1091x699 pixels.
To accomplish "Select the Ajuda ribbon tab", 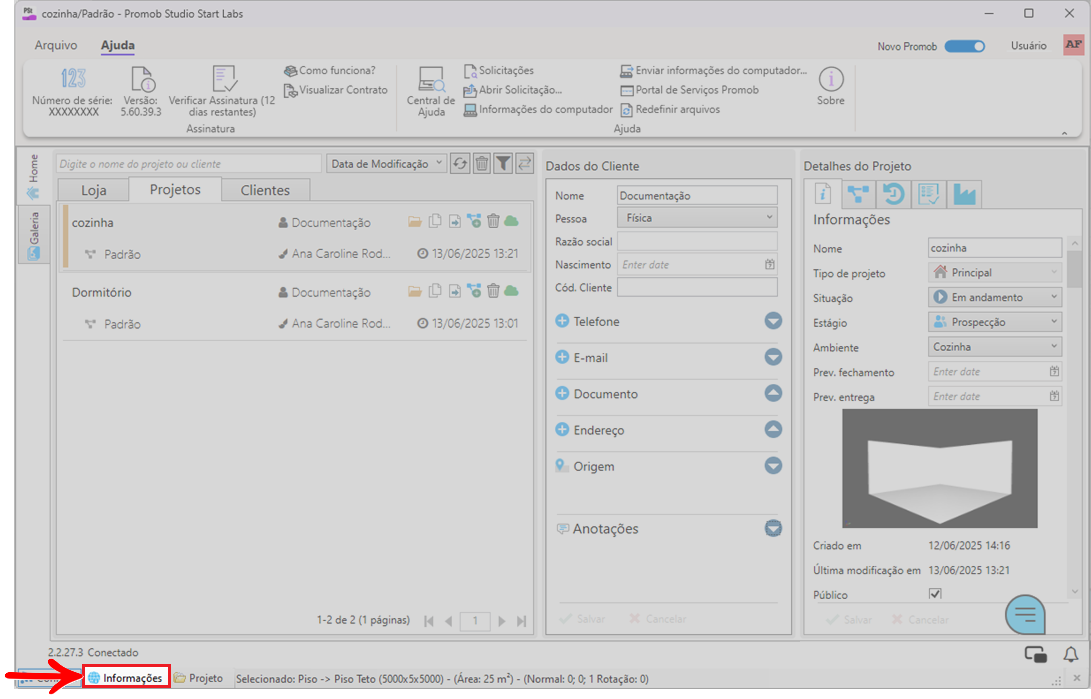I will click(x=118, y=45).
